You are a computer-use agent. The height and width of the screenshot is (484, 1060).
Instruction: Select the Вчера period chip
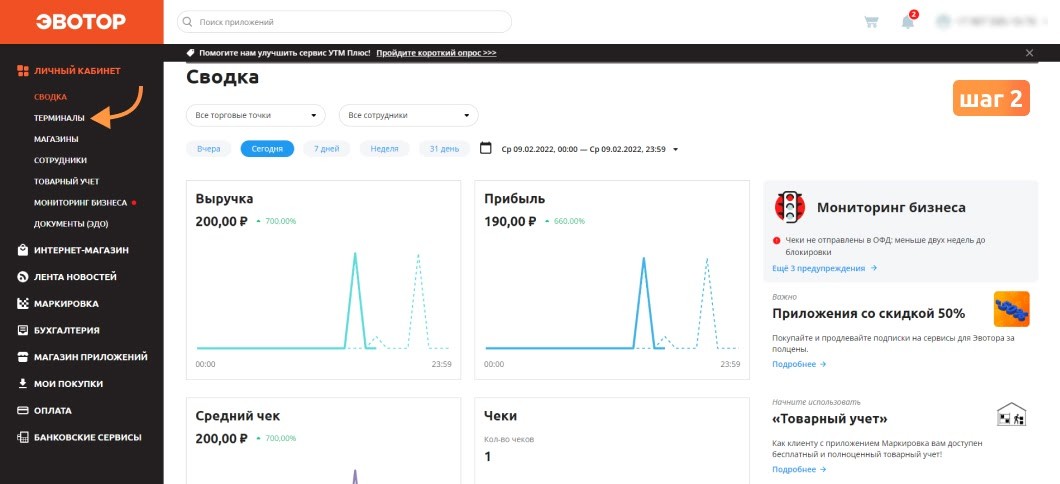208,149
